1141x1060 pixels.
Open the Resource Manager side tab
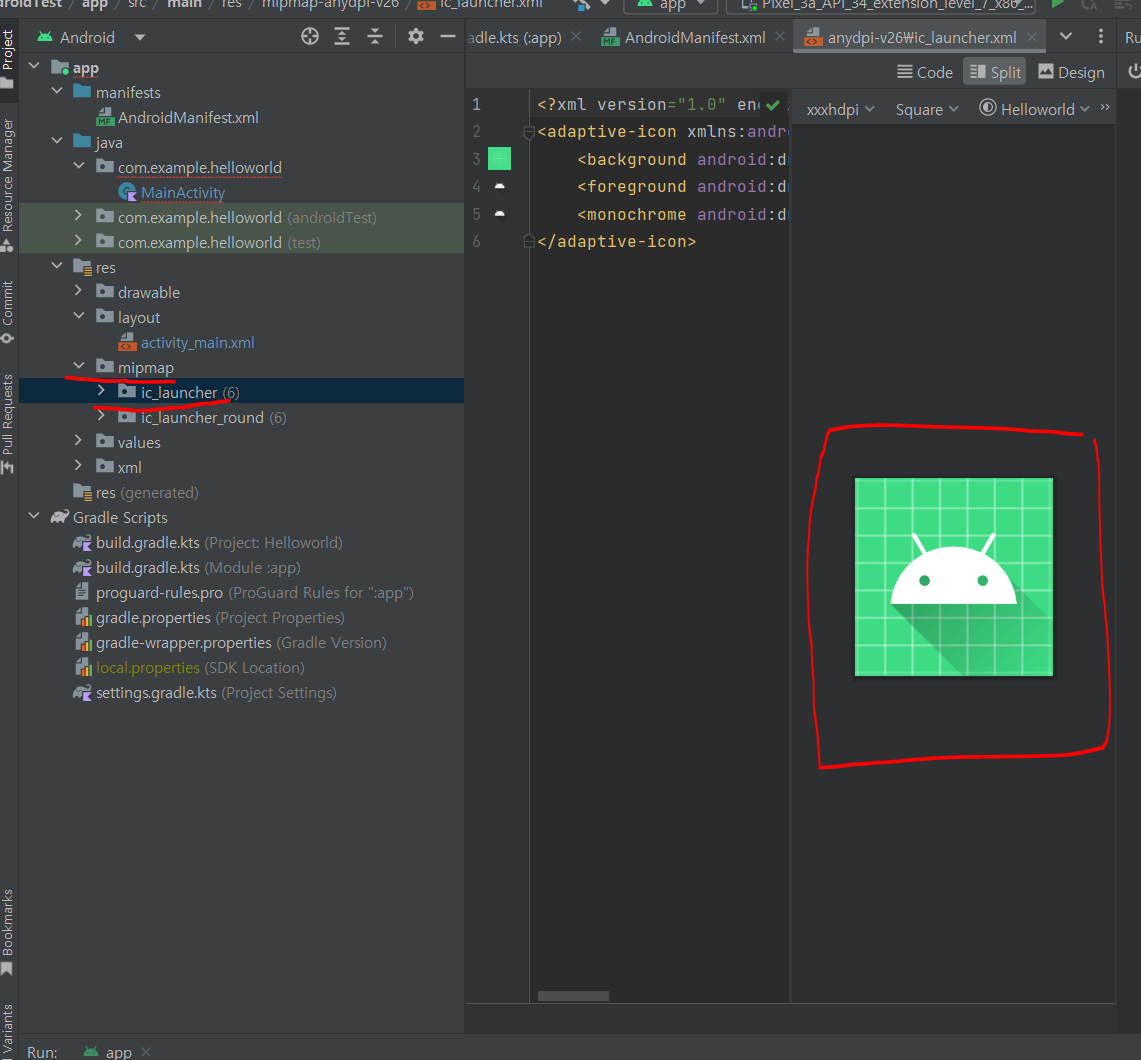(x=8, y=184)
